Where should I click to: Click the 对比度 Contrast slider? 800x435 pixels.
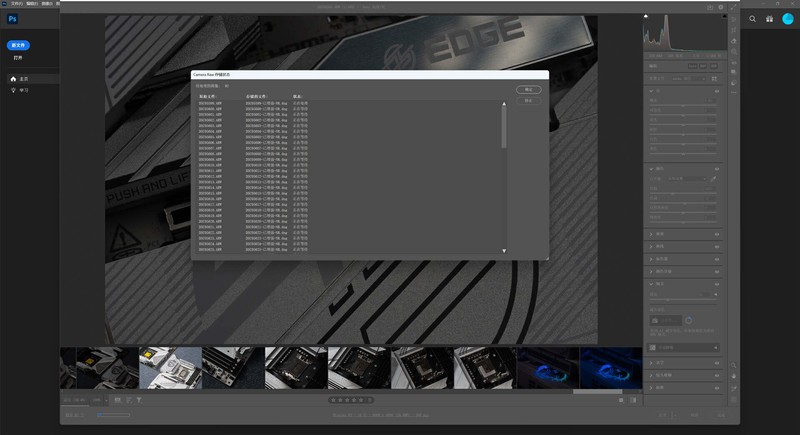(x=683, y=115)
